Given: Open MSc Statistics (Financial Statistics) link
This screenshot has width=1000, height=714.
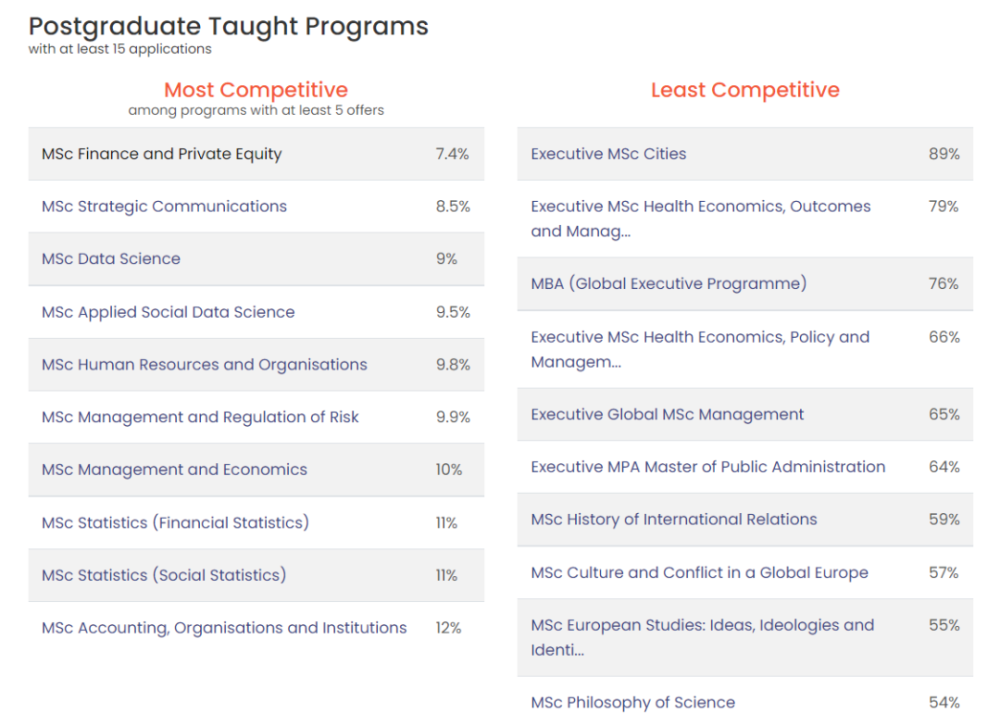Looking at the screenshot, I should (175, 523).
